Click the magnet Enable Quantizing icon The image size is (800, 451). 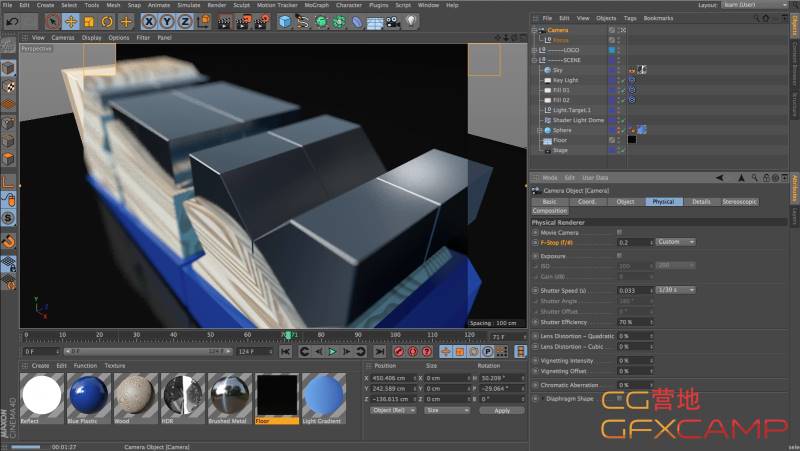[8, 241]
